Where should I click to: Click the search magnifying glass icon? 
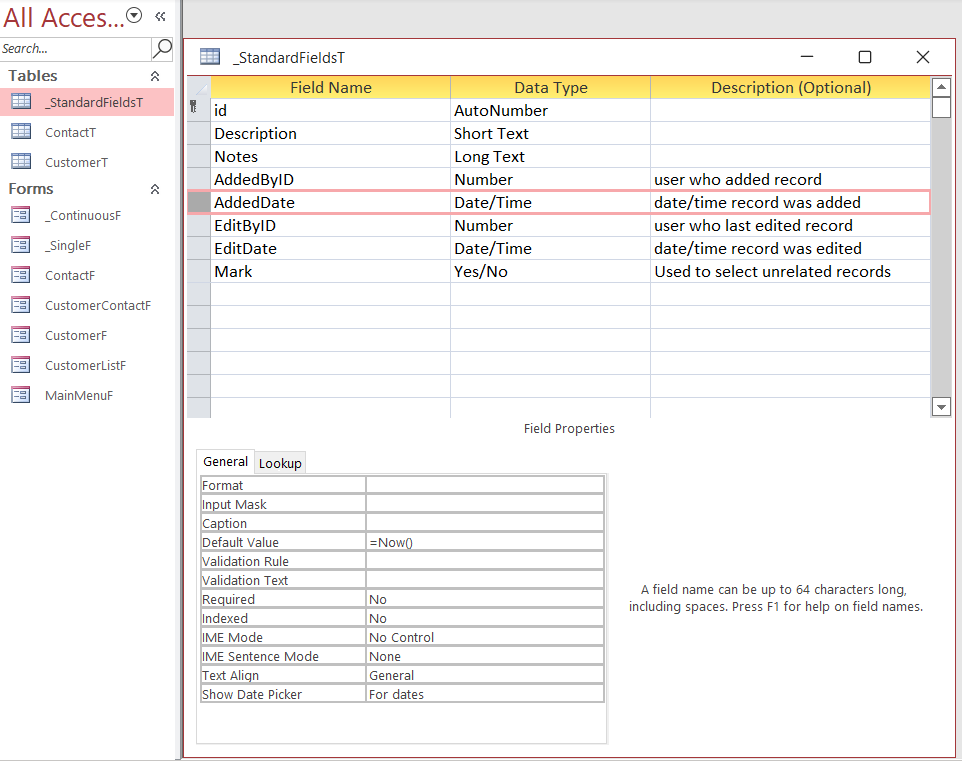[161, 48]
